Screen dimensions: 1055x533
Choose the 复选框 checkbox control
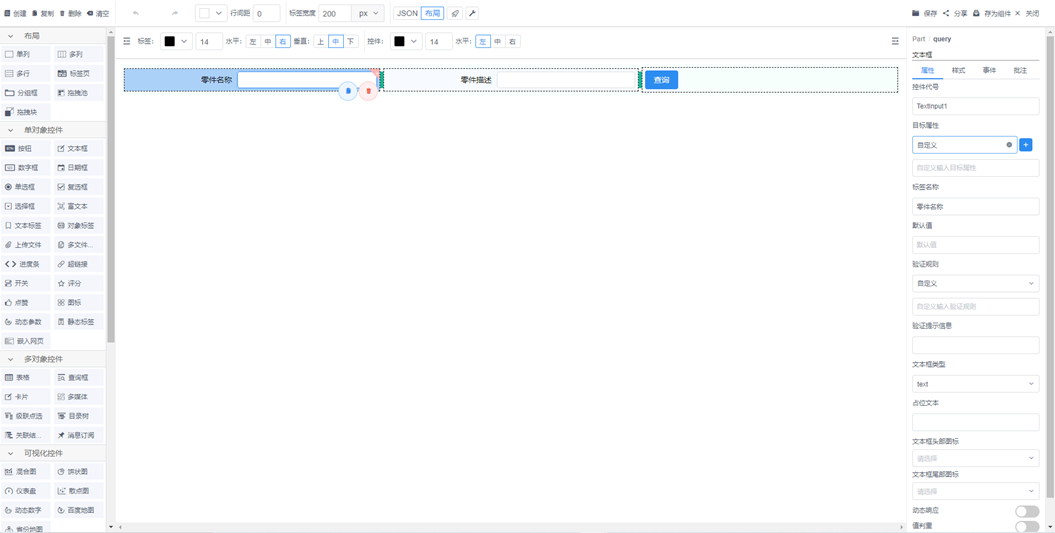coord(79,186)
